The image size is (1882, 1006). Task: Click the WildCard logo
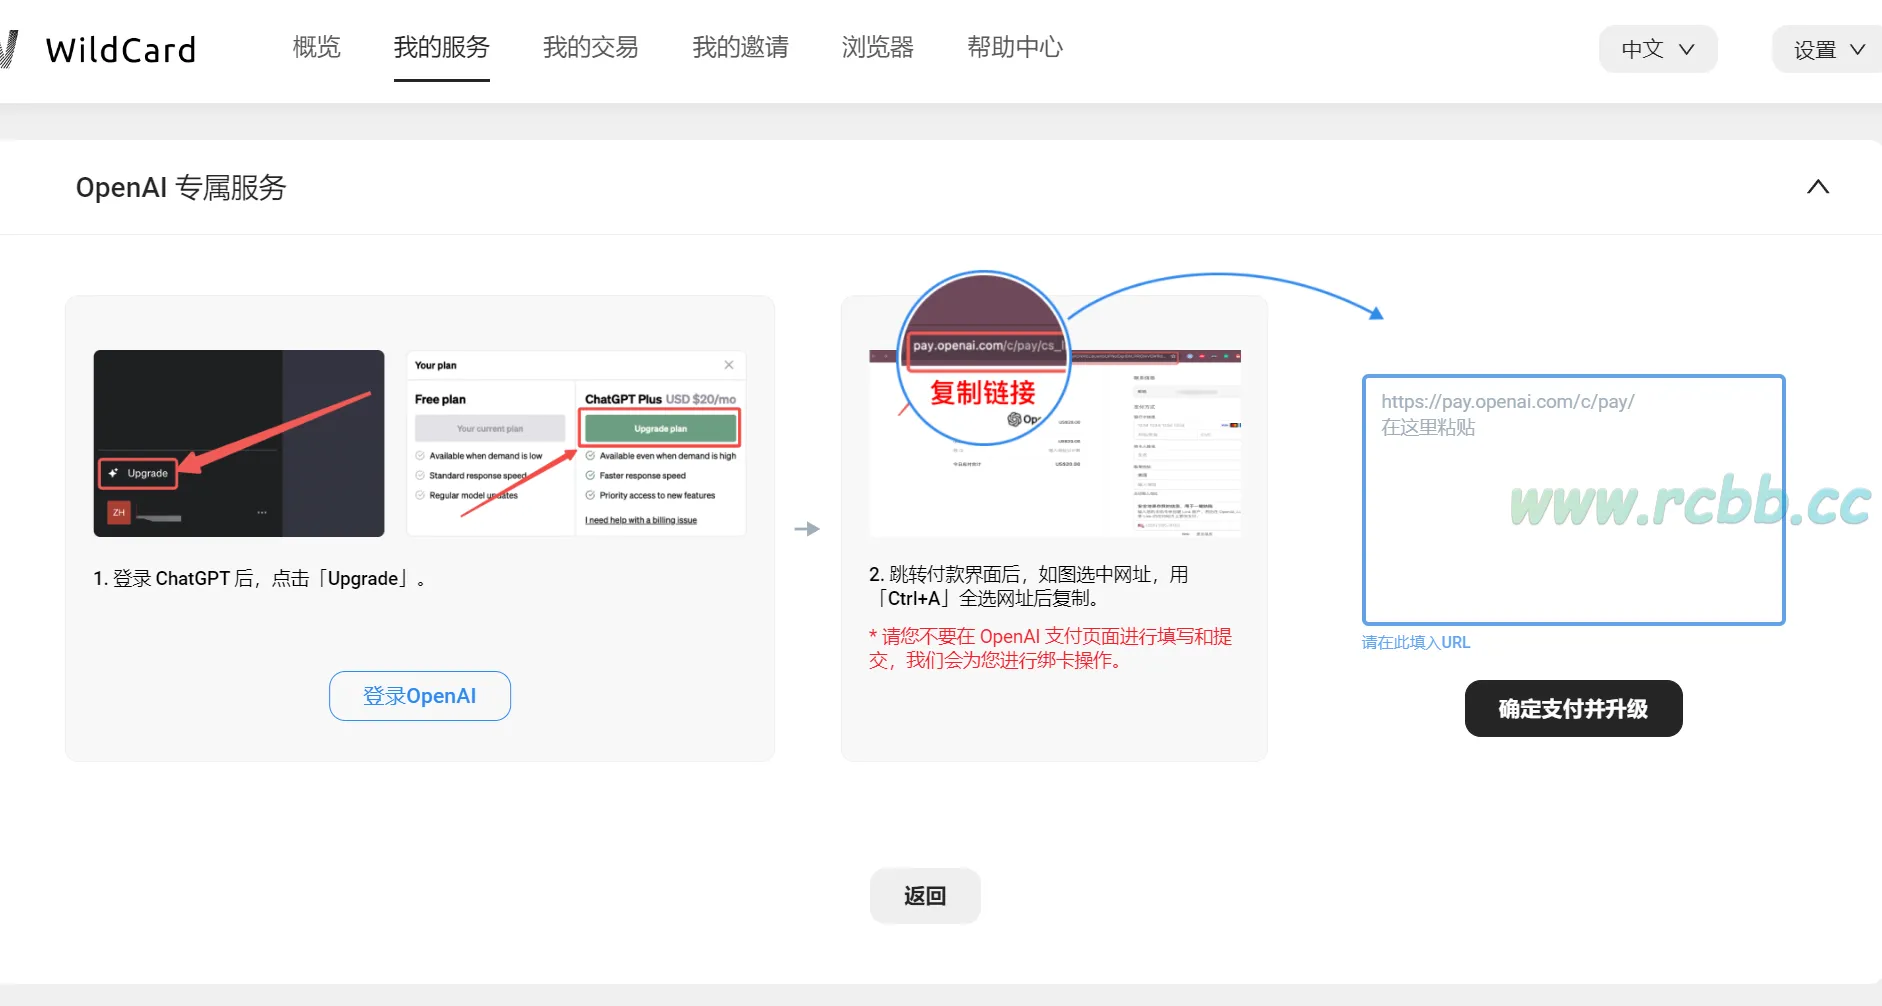point(110,49)
